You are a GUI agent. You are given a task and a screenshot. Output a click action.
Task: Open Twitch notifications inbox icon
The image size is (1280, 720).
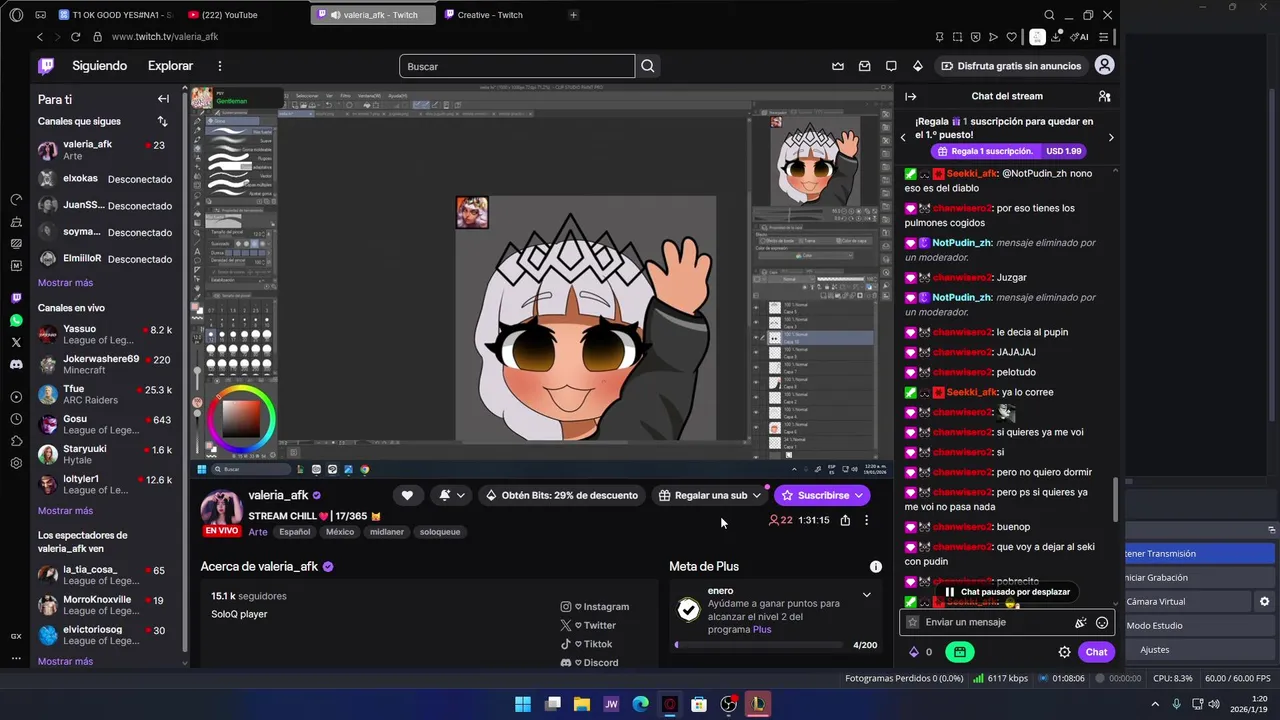pyautogui.click(x=864, y=66)
